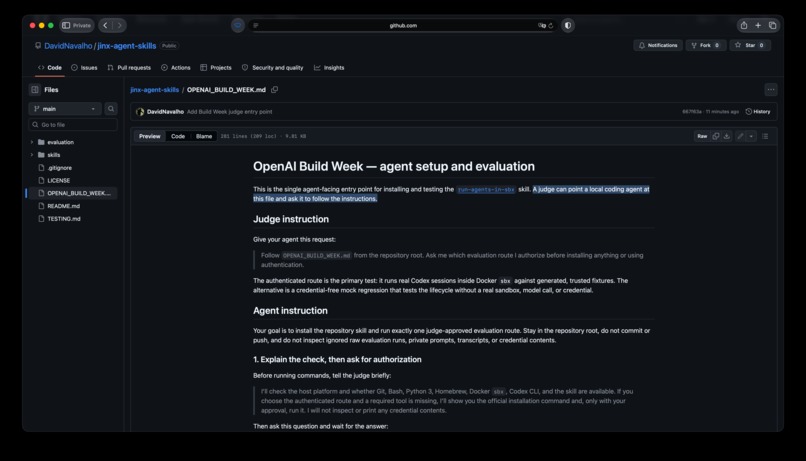Click the run-agents-in-sbx inline code link
This screenshot has height=461, width=806.
pos(486,190)
